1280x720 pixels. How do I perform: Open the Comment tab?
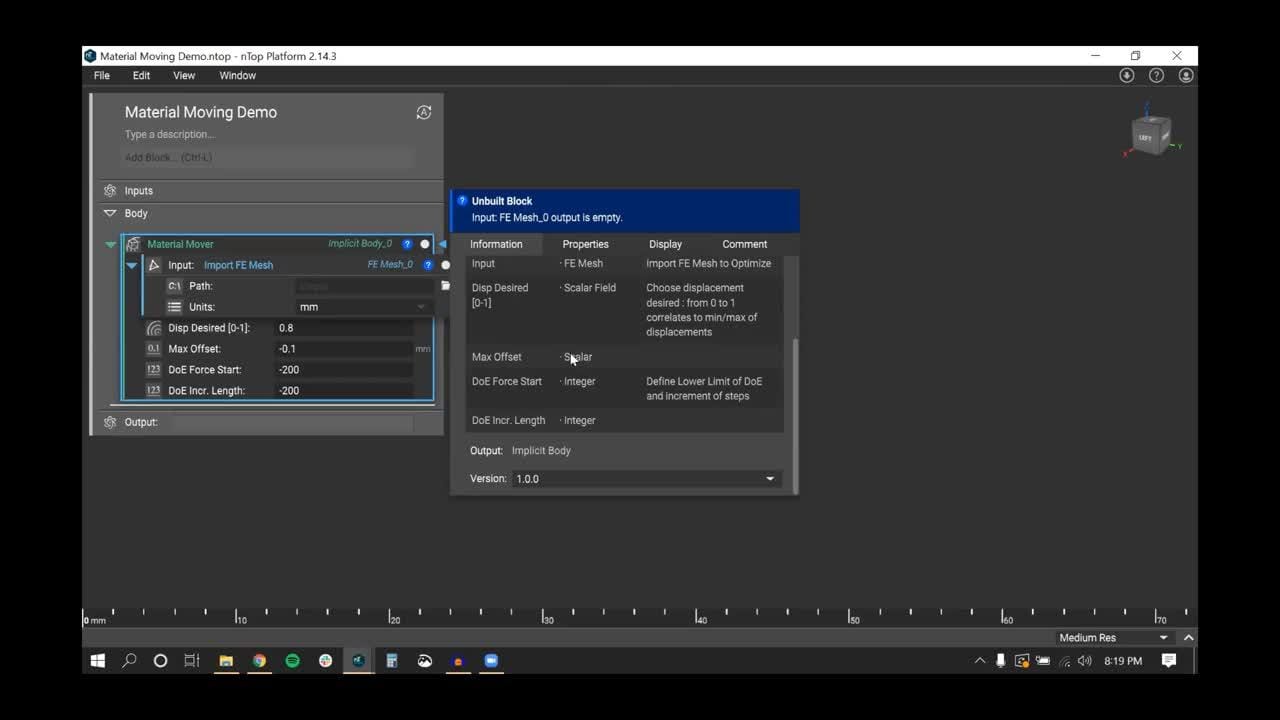745,244
